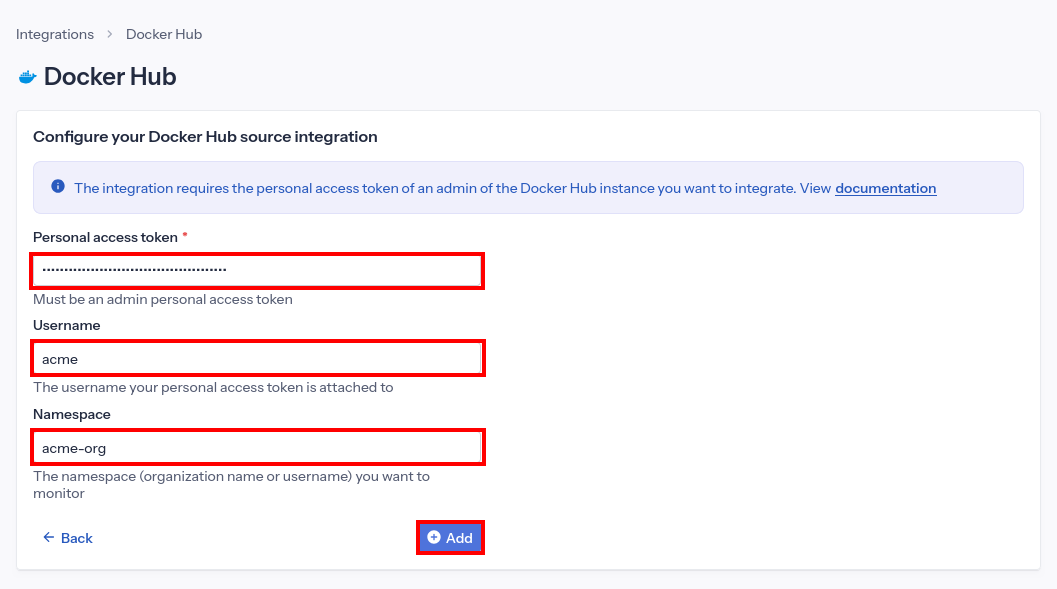This screenshot has width=1057, height=589.
Task: Select the Docker Hub breadcrumb icon area
Action: point(163,33)
